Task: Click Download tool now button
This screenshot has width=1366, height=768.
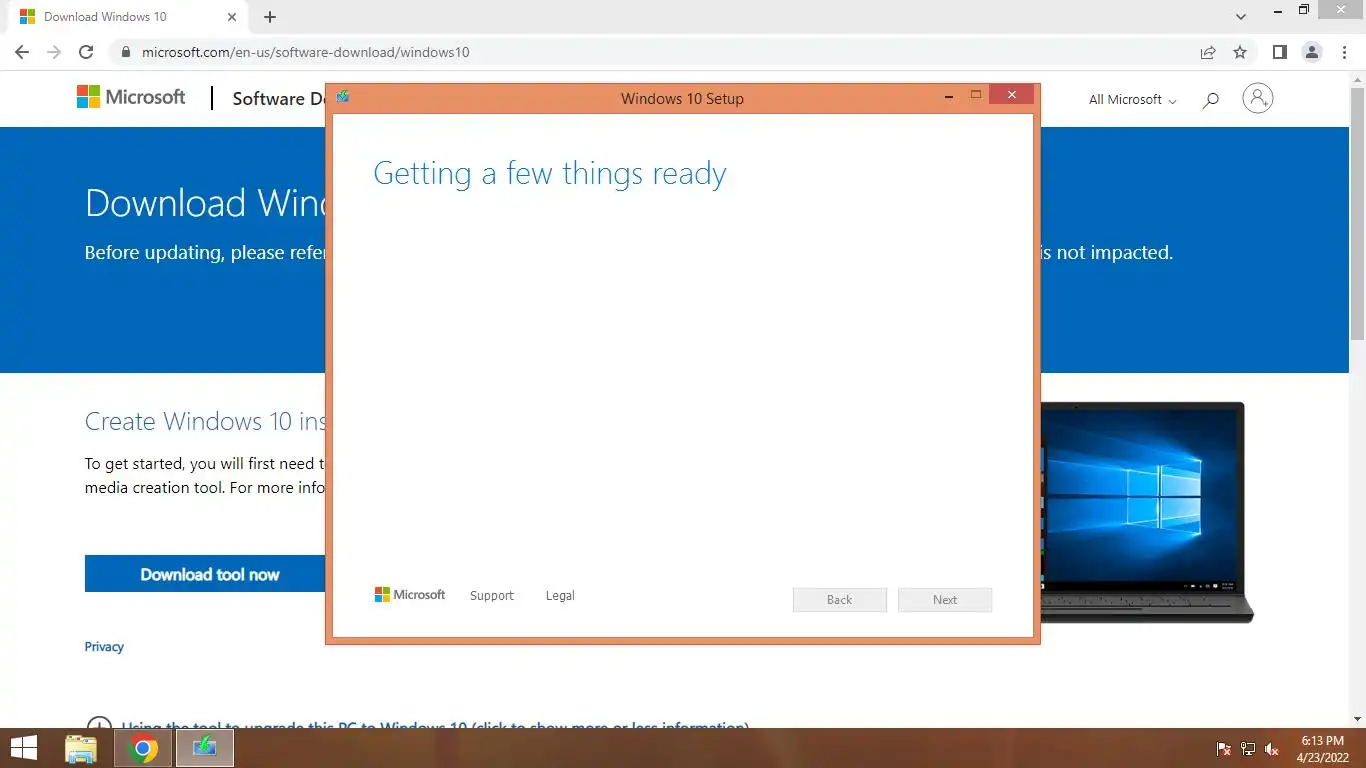Action: pos(205,574)
